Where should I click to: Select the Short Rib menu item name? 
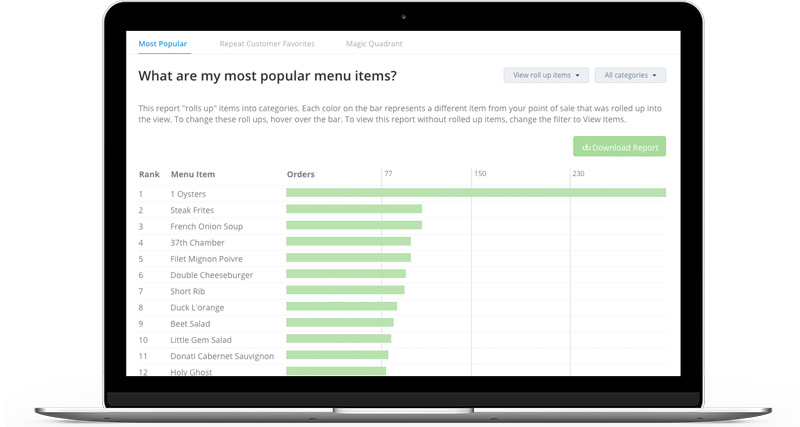[x=187, y=291]
